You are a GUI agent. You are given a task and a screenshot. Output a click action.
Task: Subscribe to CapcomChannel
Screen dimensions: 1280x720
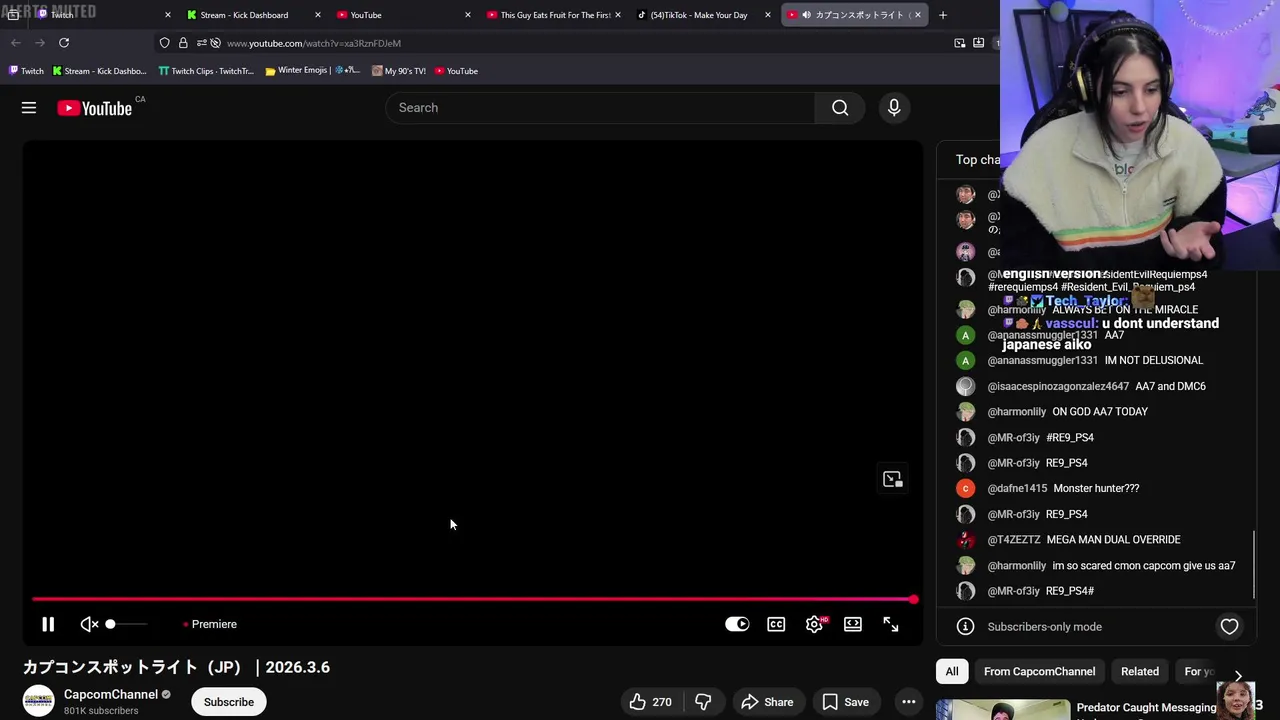click(229, 702)
